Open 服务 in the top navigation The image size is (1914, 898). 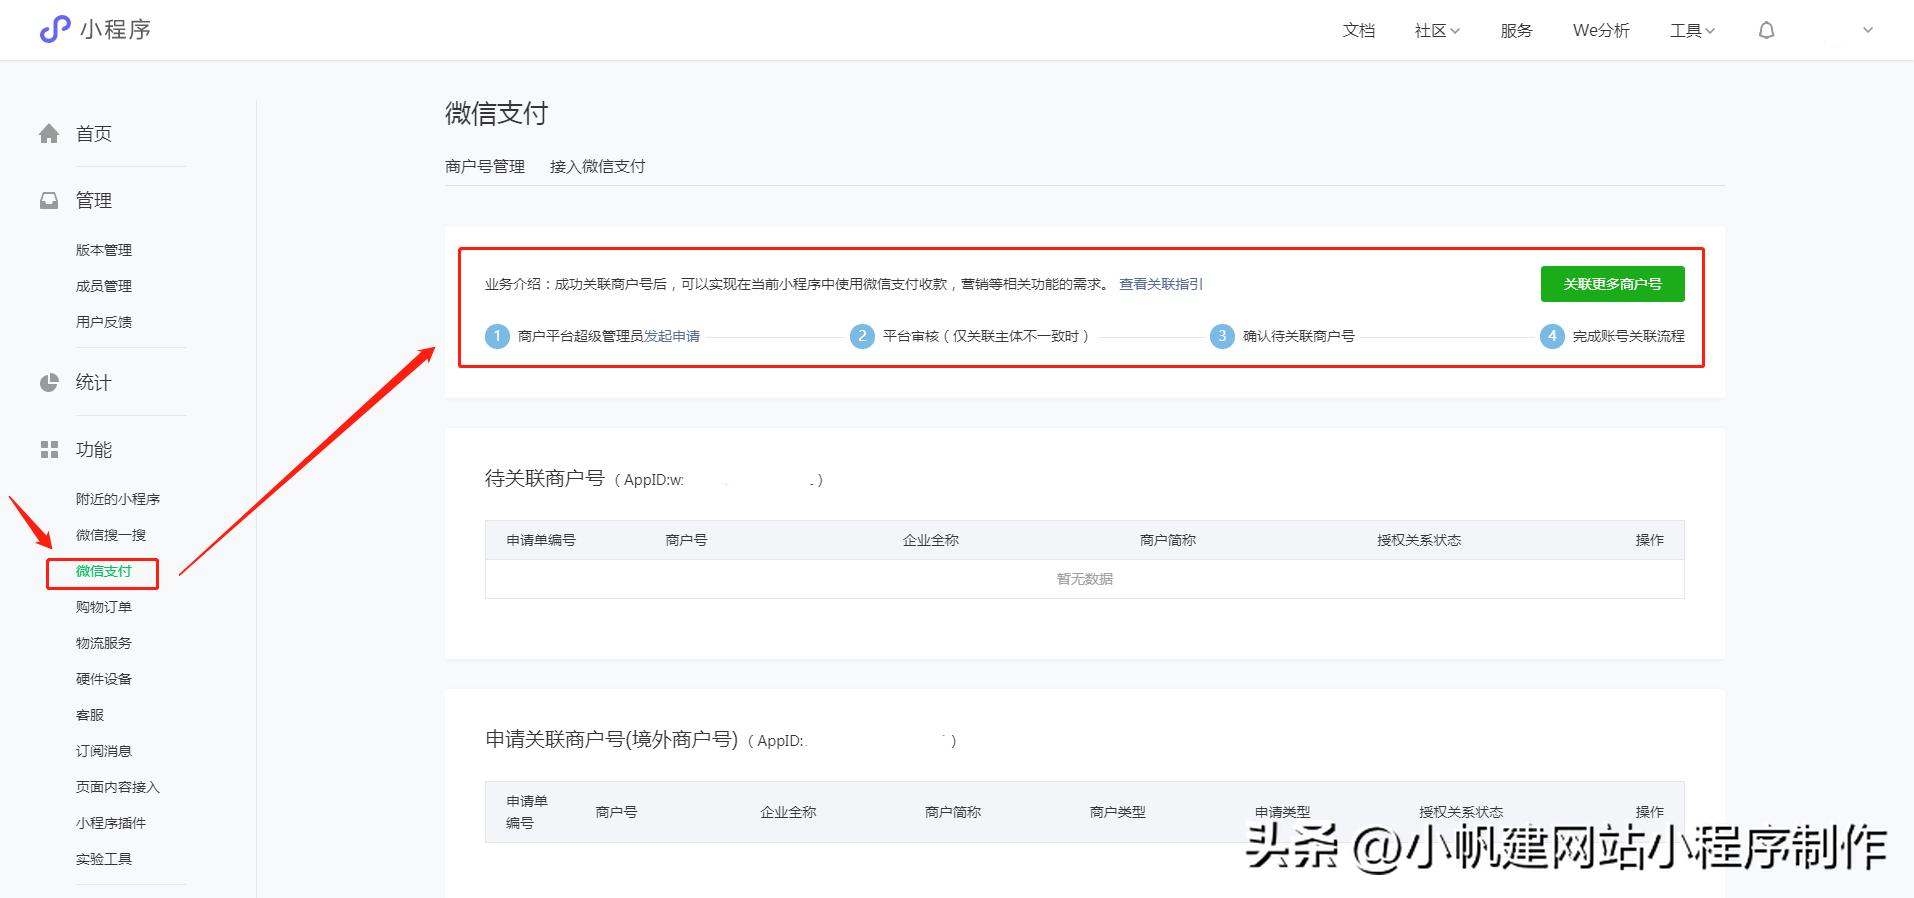(x=1516, y=31)
